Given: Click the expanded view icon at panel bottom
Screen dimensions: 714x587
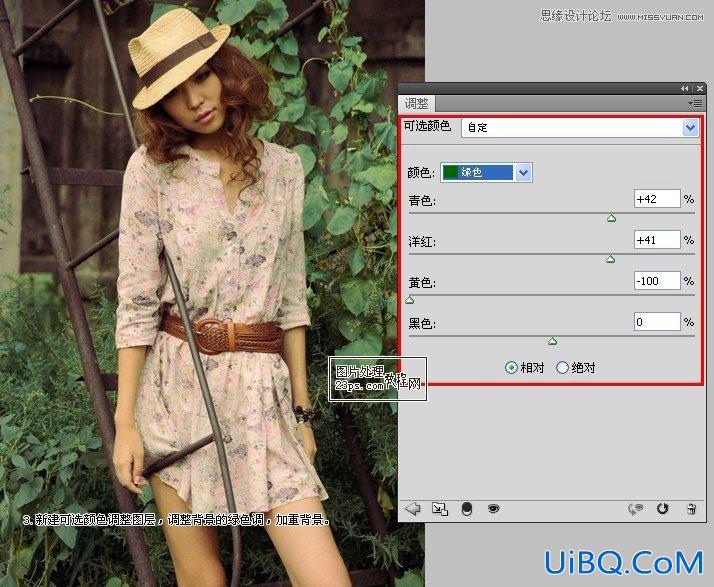Looking at the screenshot, I should pos(440,509).
